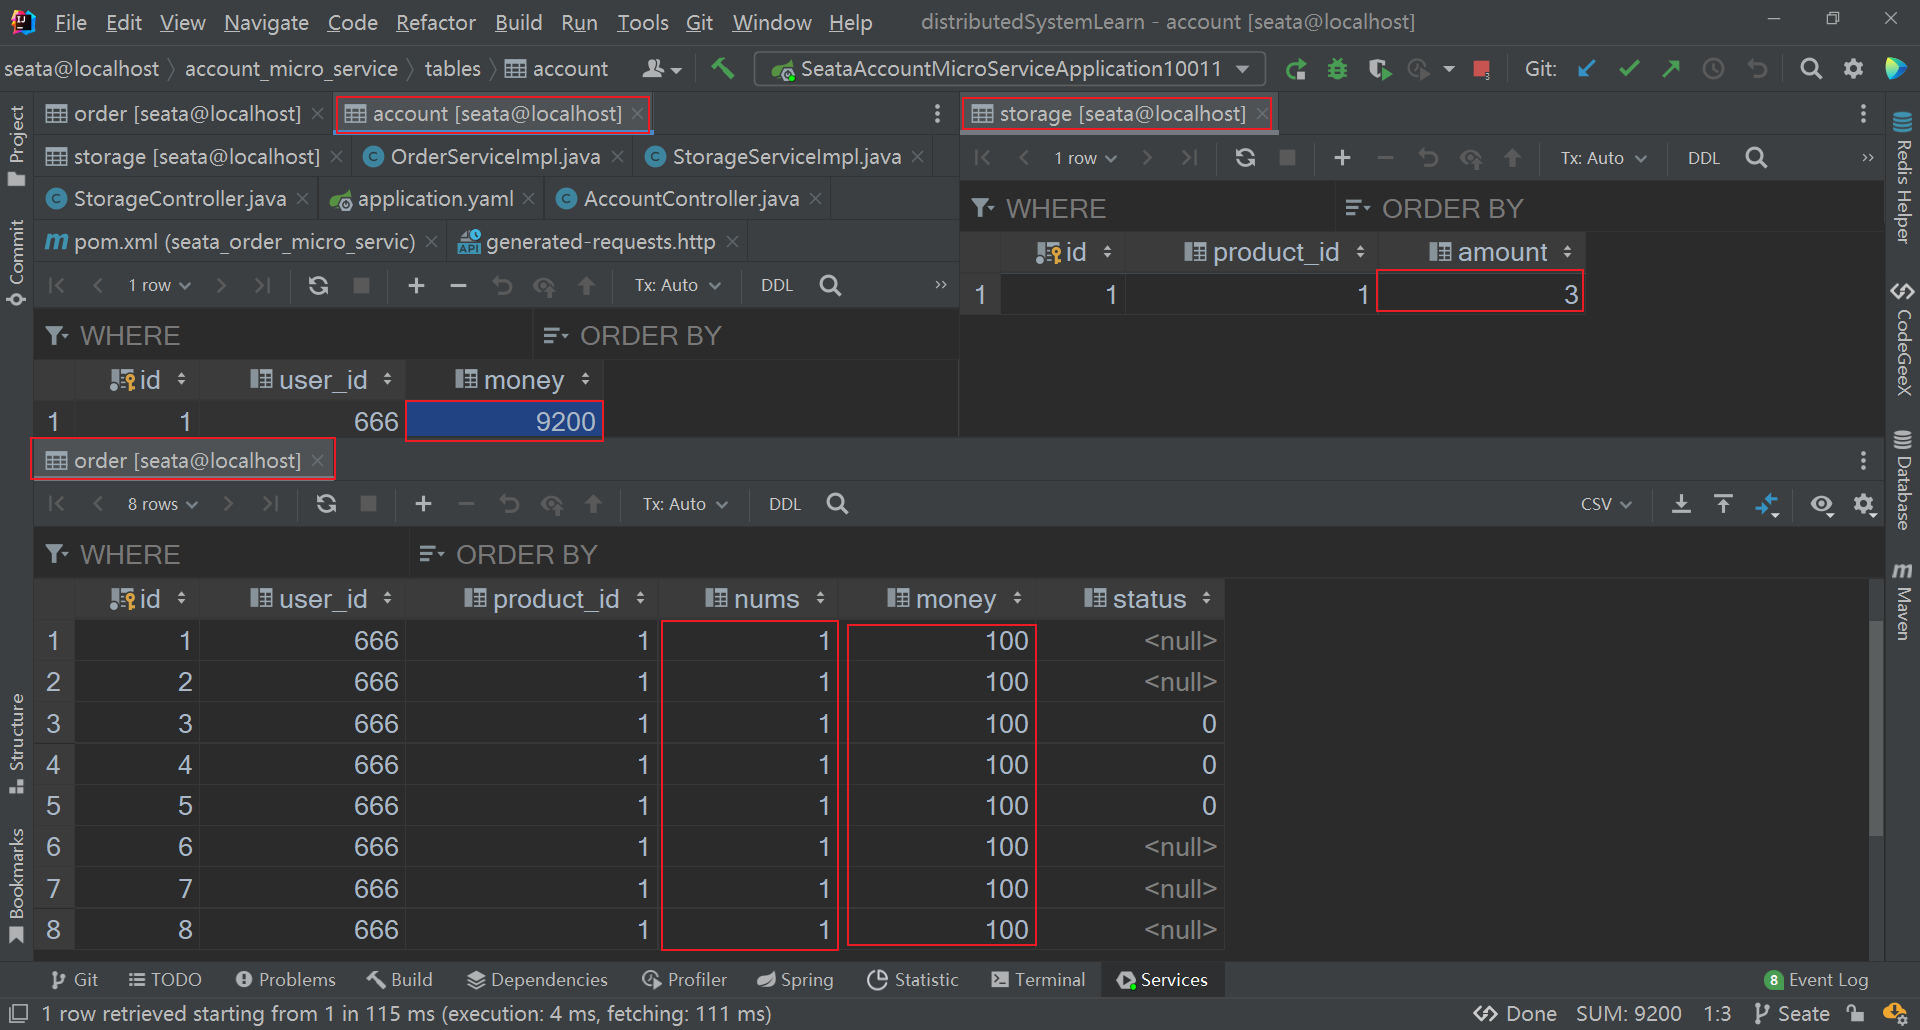Screen dimensions: 1920x1030
Task: Open the Refactor menu
Action: coord(435,22)
